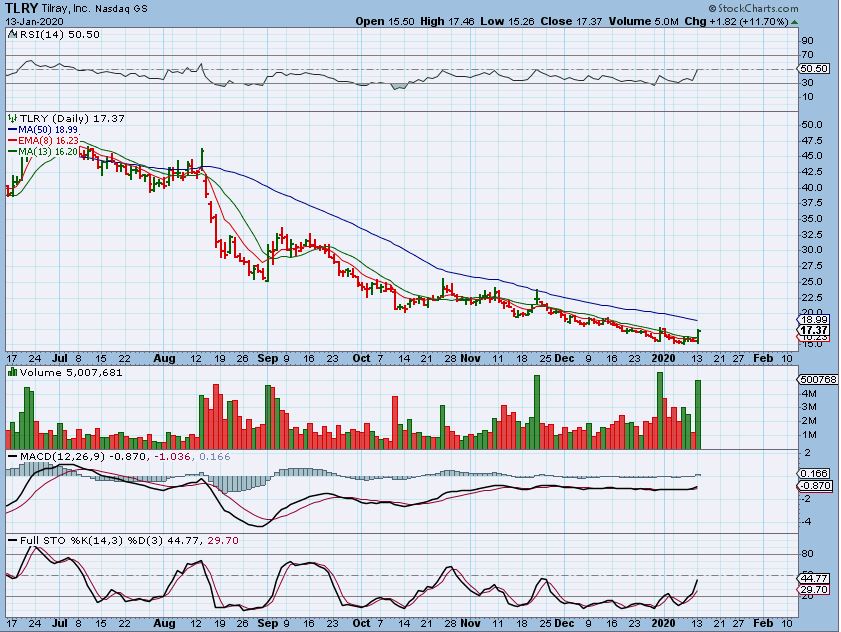Screen dimensions: 841x632
Task: Click the 500768 volume axis tag
Action: (817, 379)
